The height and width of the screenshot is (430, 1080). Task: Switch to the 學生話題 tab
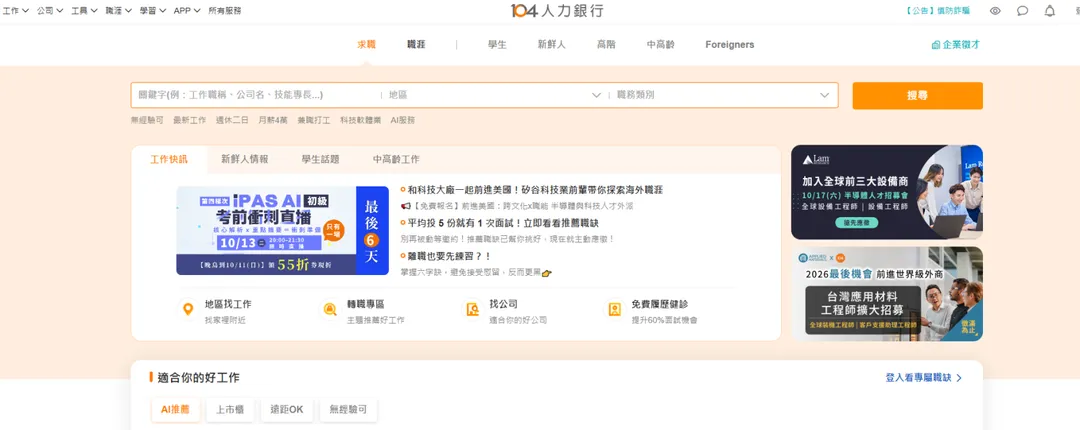pos(320,159)
